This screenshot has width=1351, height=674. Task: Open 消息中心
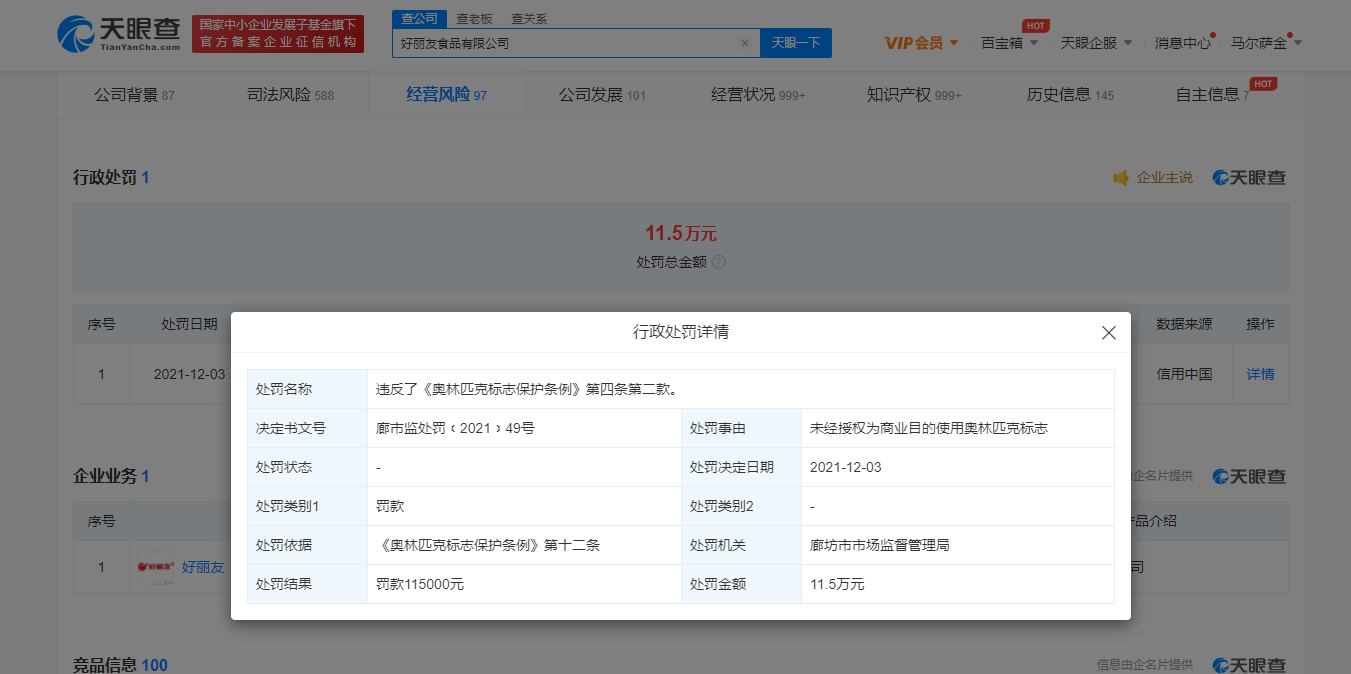(1183, 43)
